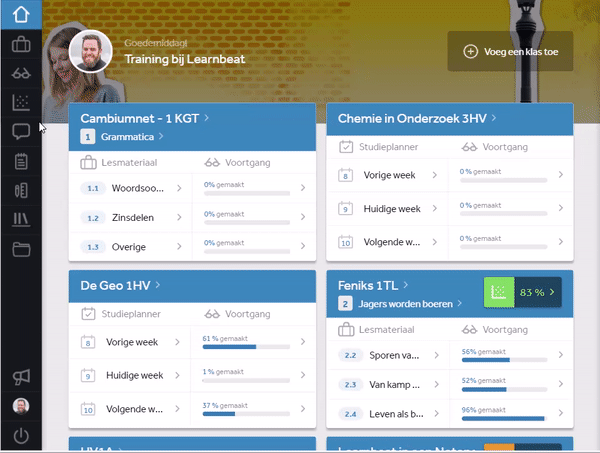Open paragraph 2.3 Van kamp ... row
The height and width of the screenshot is (453, 600).
pos(388,385)
